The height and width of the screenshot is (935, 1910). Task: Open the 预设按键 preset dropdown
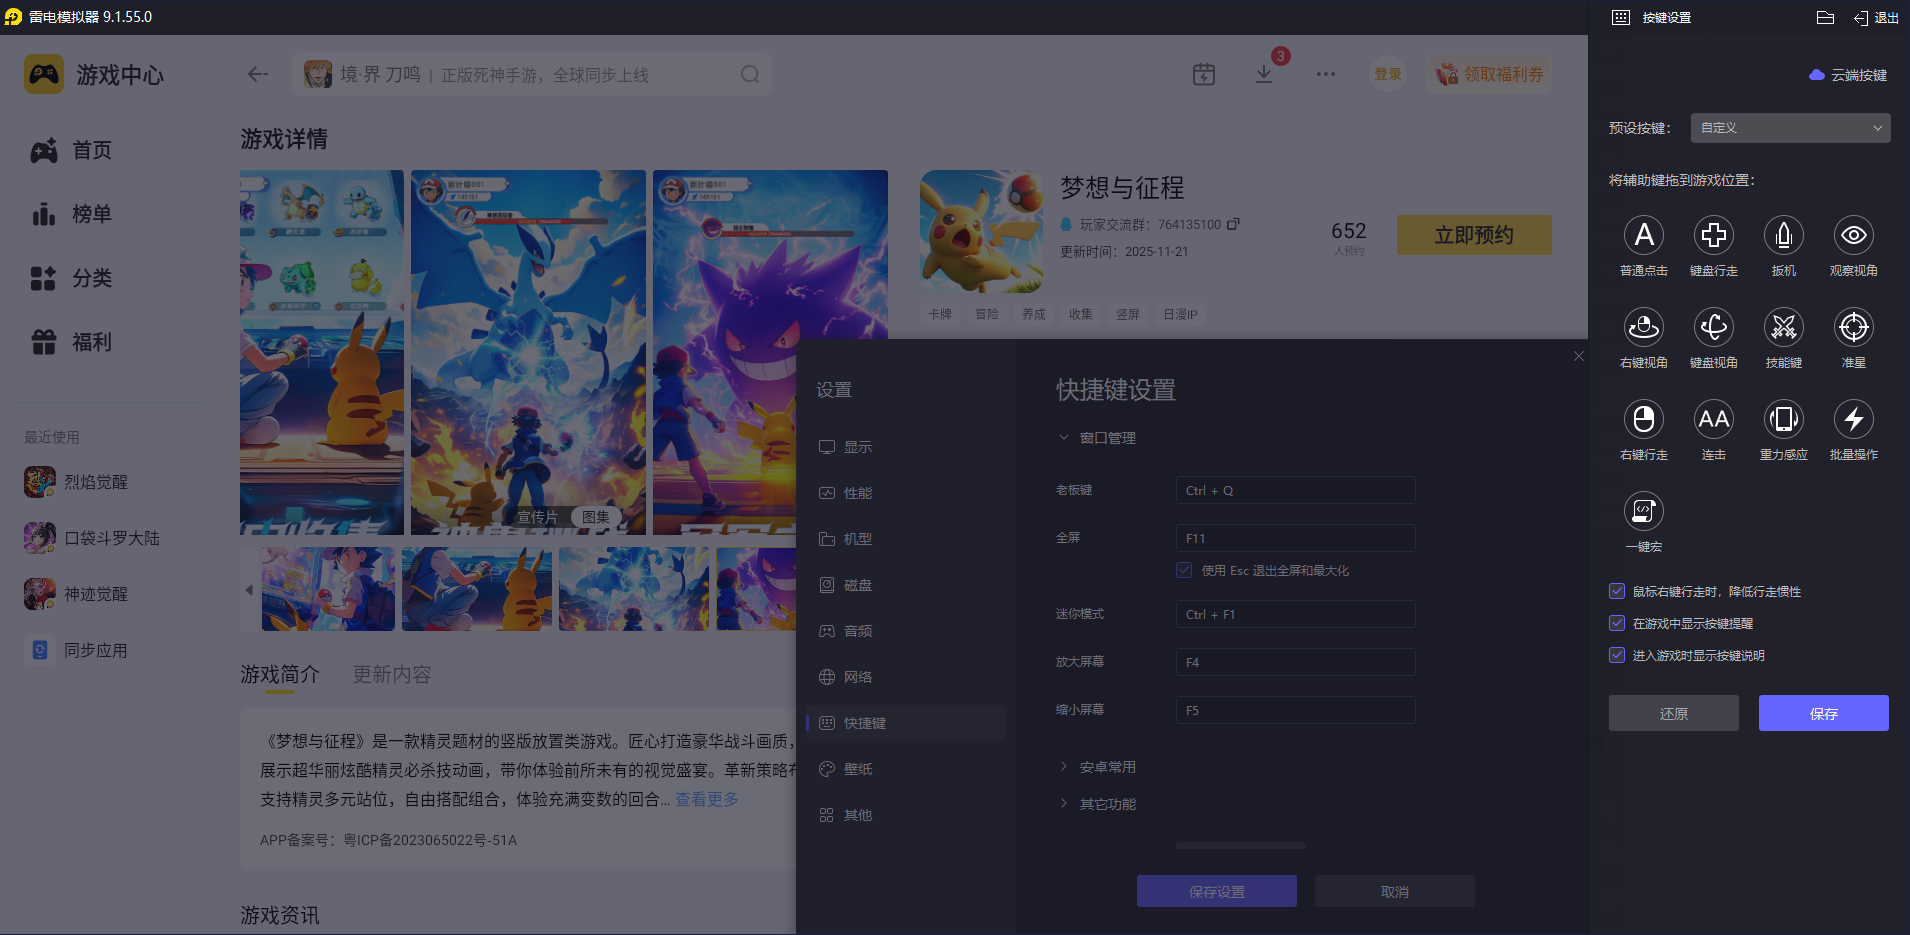(1789, 128)
